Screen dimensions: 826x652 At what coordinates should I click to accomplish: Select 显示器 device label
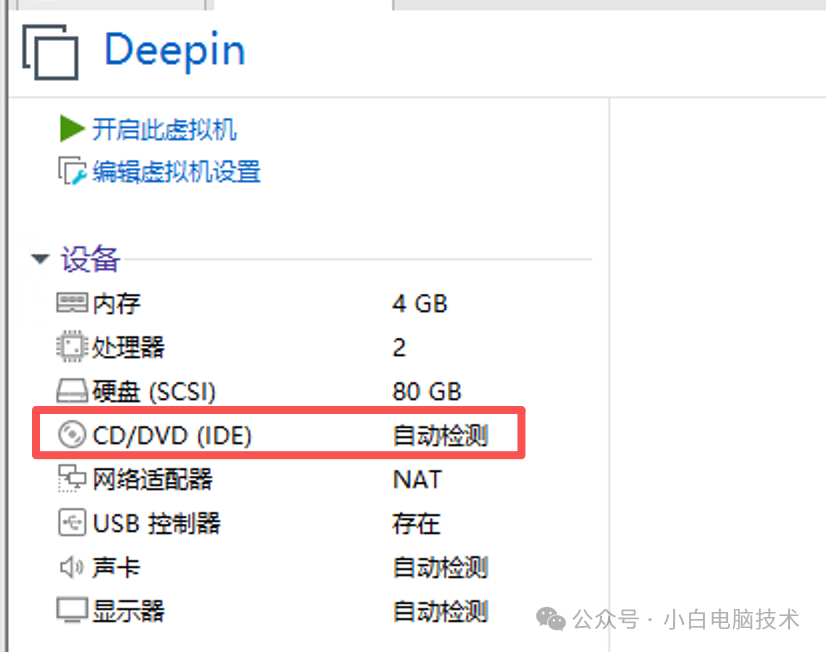point(128,611)
